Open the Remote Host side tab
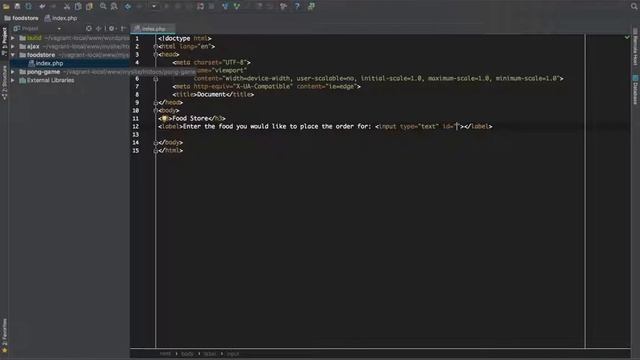 (x=635, y=47)
